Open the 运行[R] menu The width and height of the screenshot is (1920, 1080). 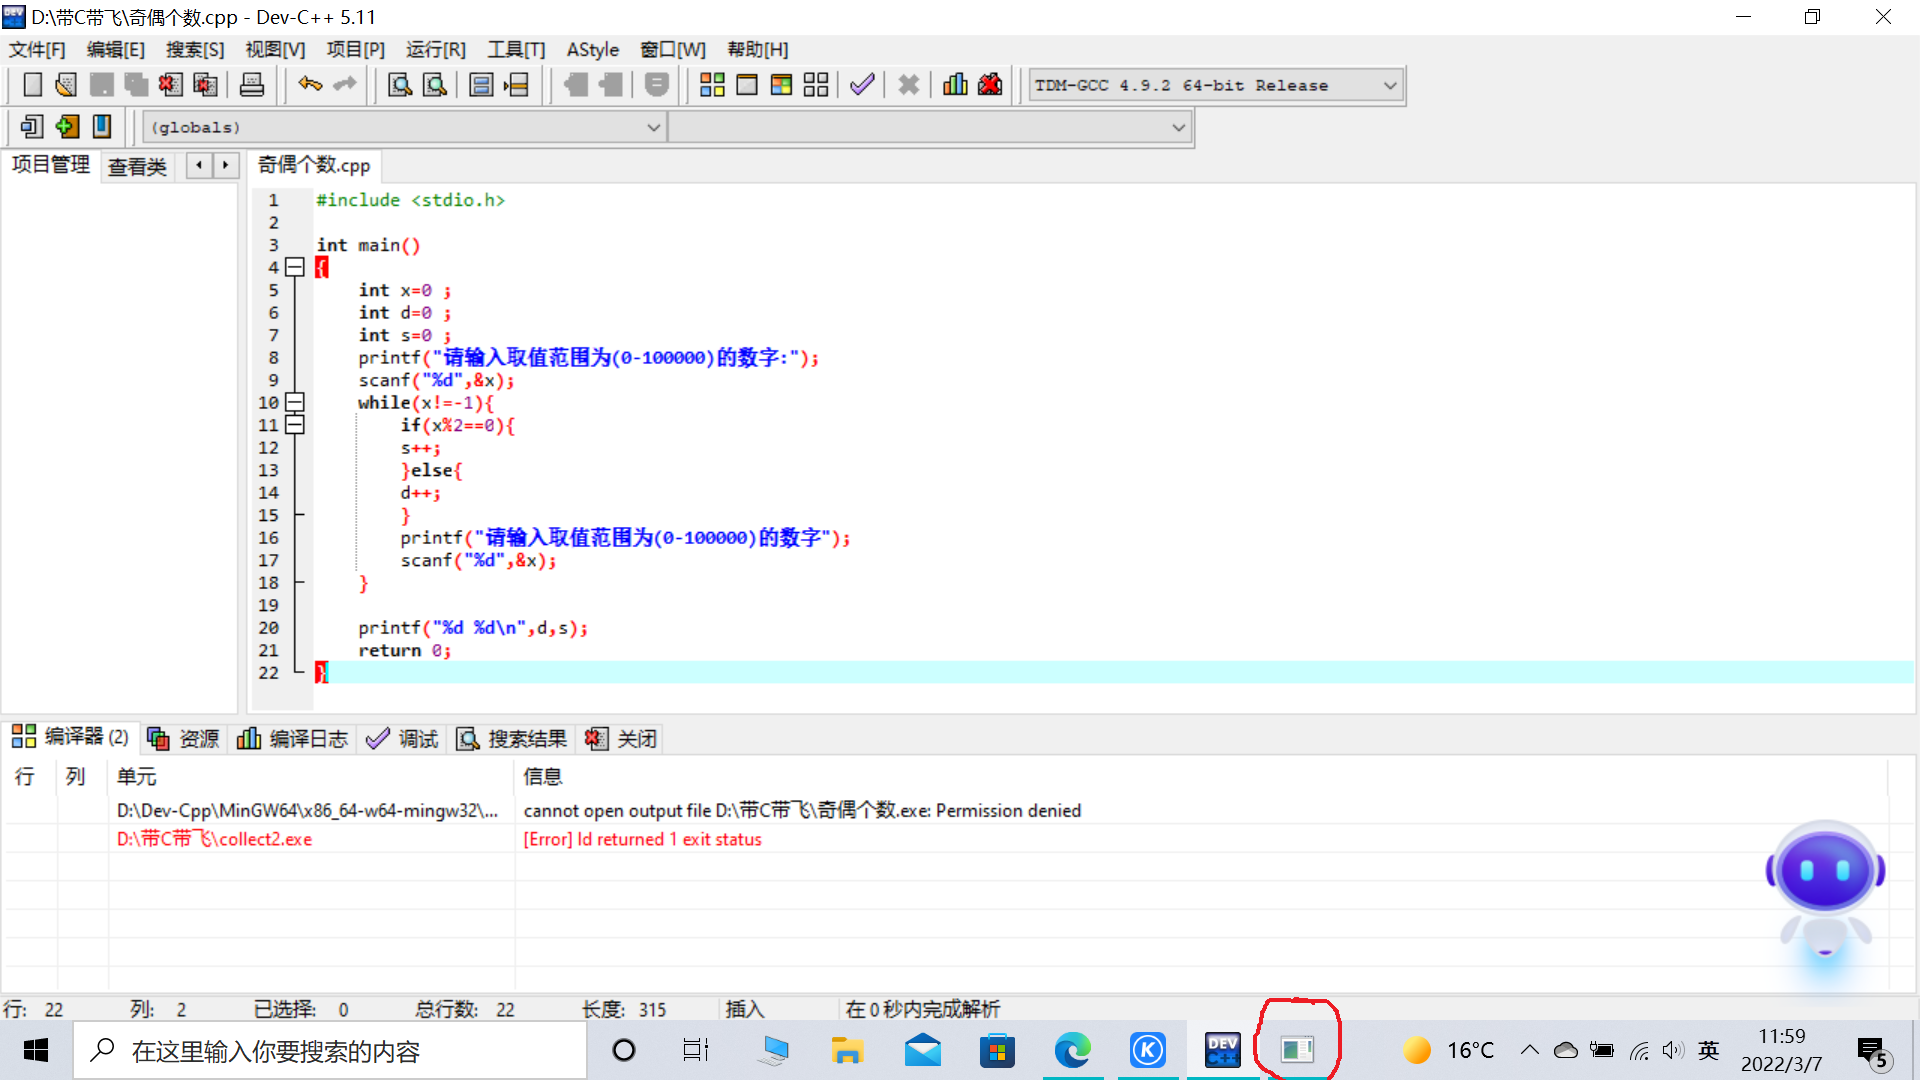(x=436, y=50)
